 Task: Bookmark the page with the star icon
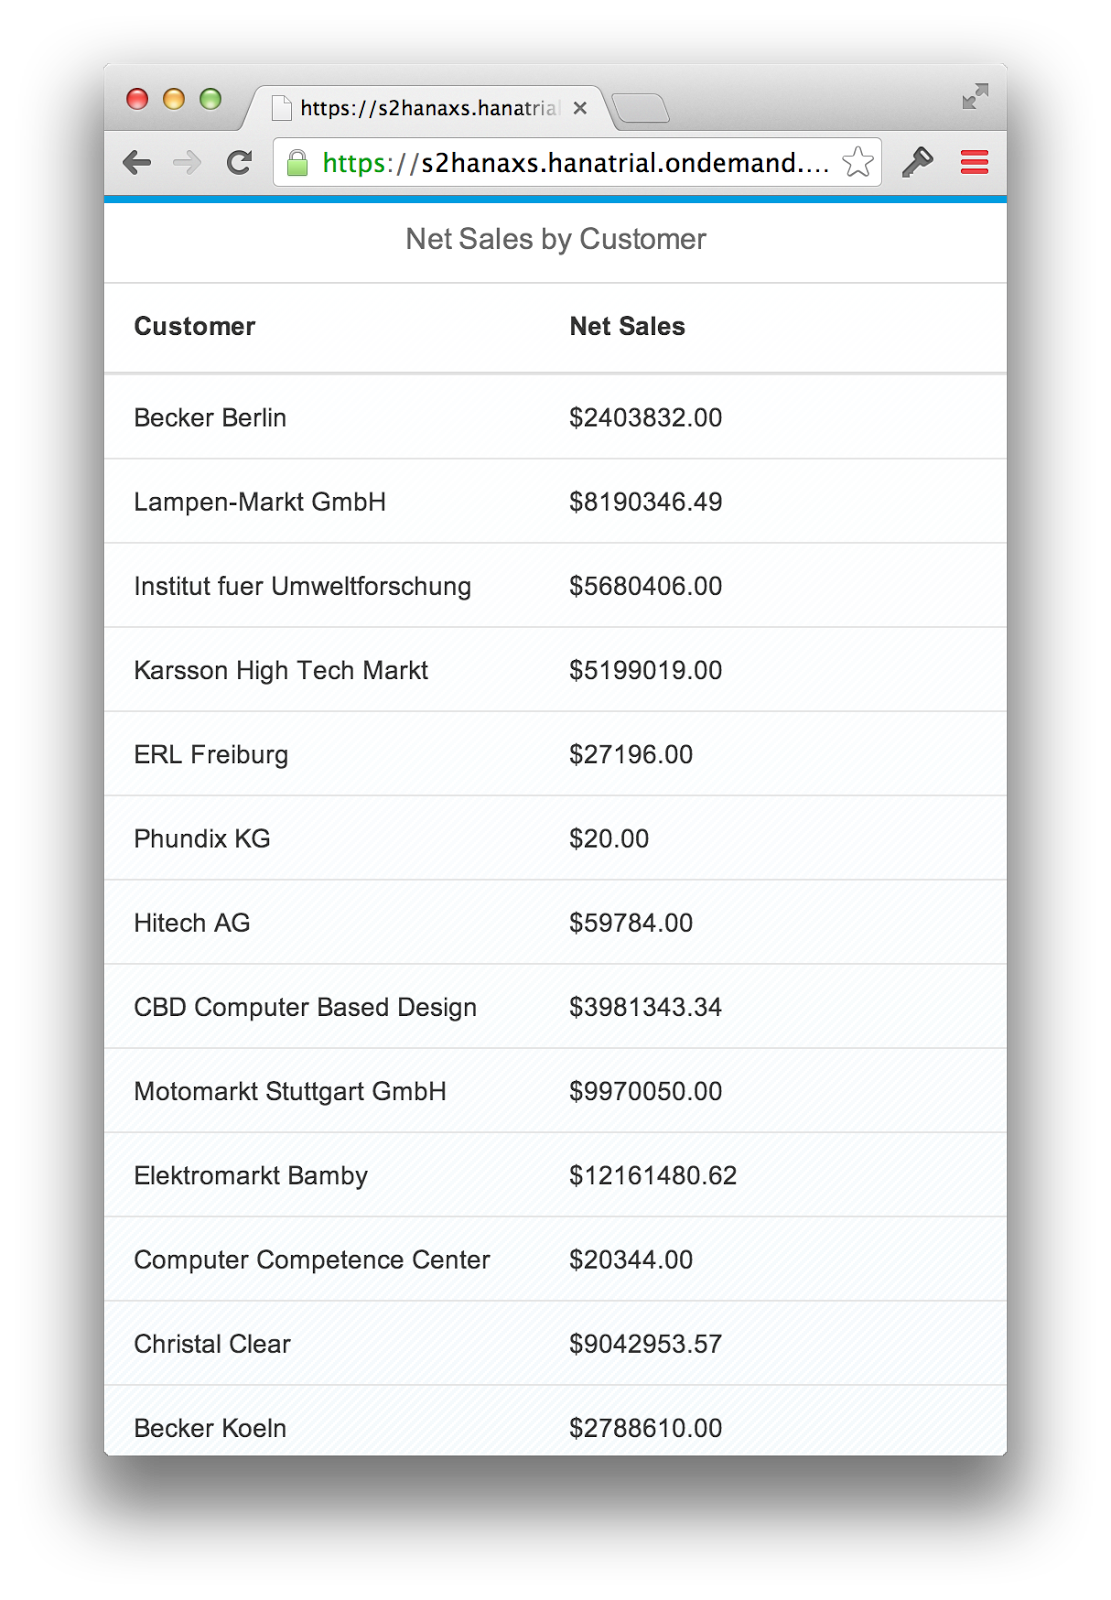point(858,162)
